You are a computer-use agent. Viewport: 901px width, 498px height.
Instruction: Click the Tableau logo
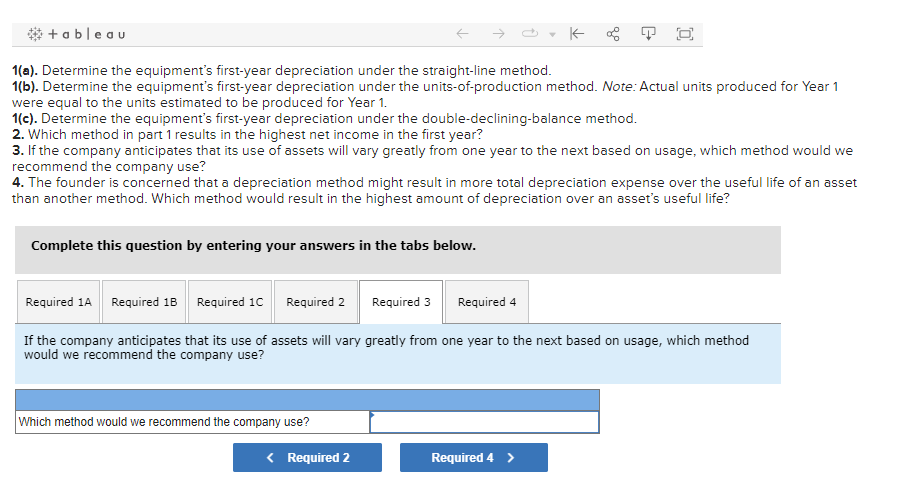[76, 34]
